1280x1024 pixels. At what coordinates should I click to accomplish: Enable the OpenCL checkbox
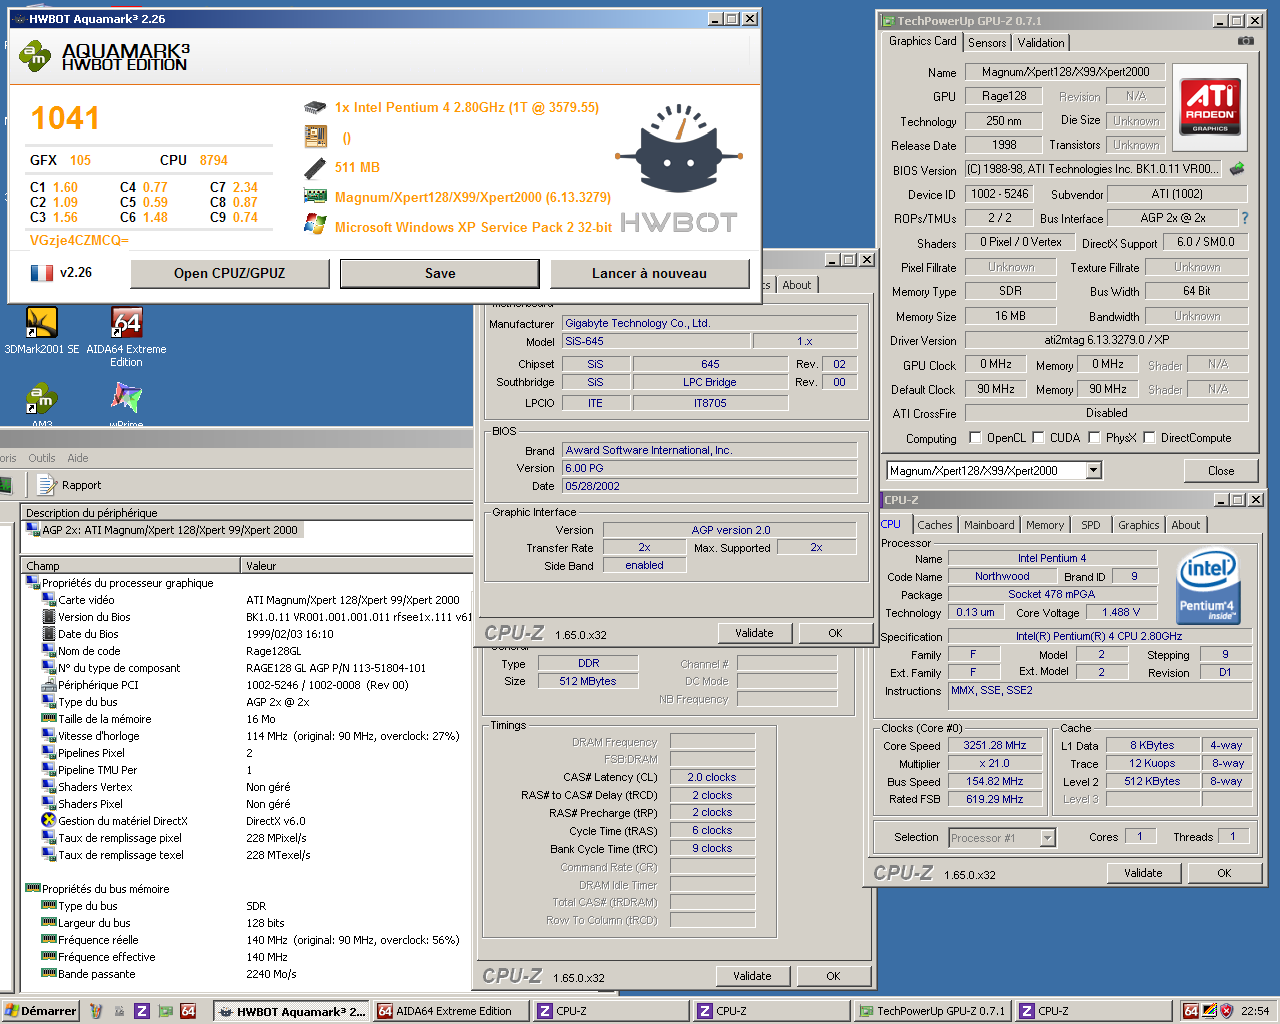click(x=975, y=437)
